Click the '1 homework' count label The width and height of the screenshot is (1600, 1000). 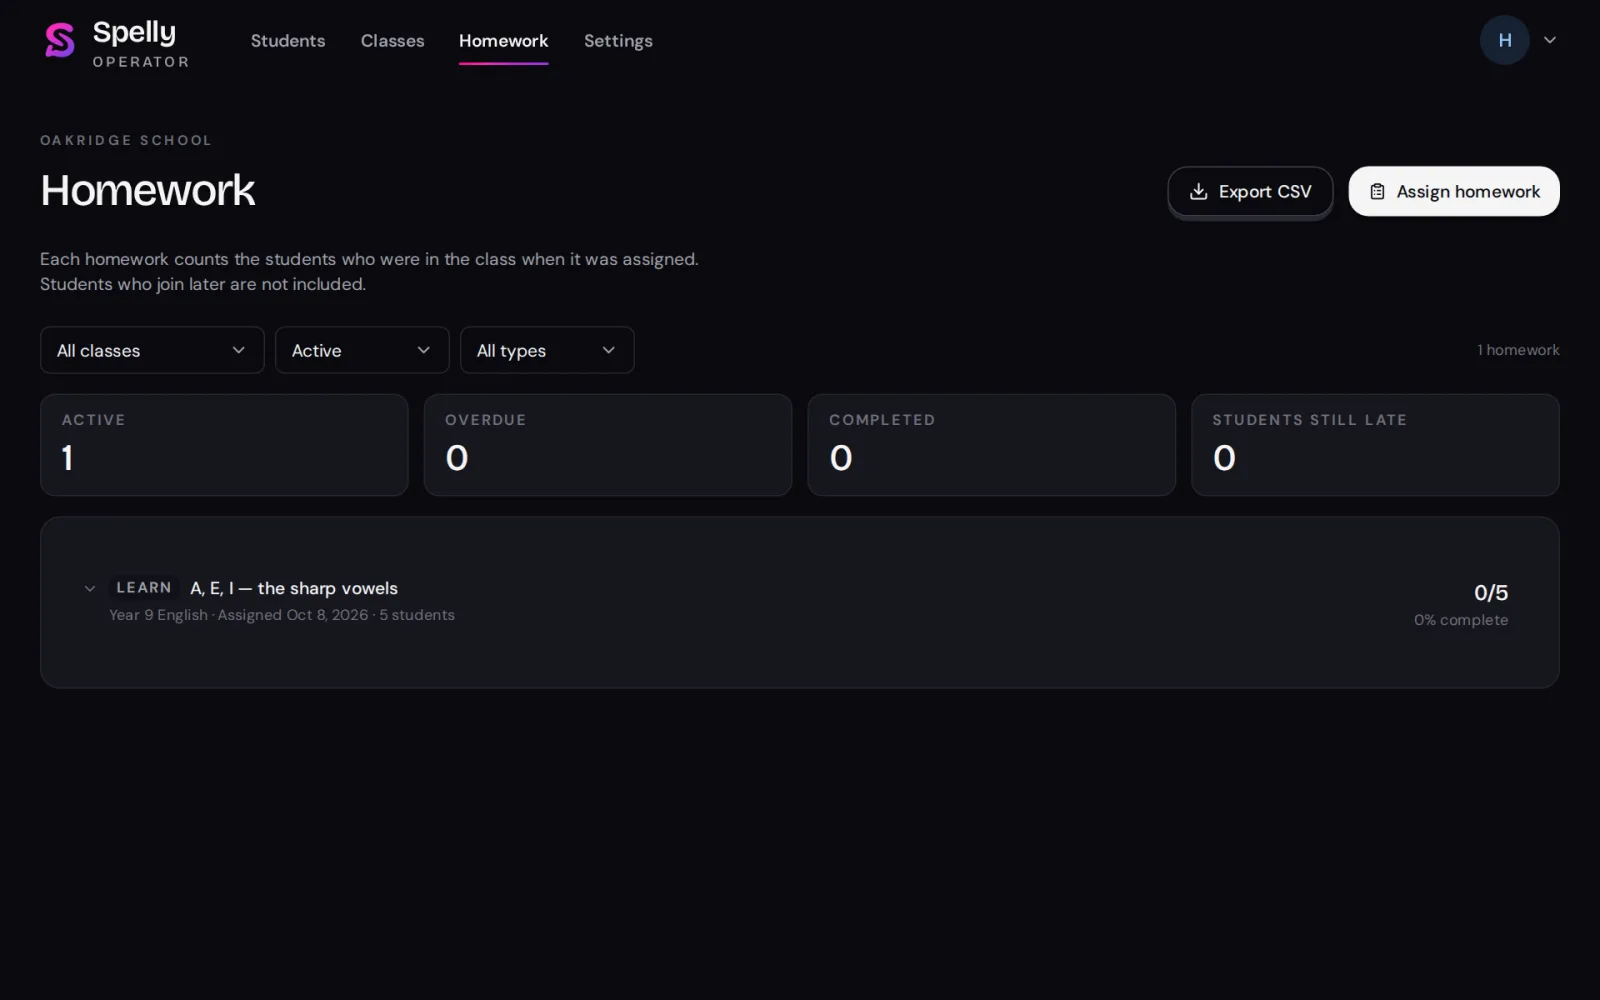coord(1518,350)
